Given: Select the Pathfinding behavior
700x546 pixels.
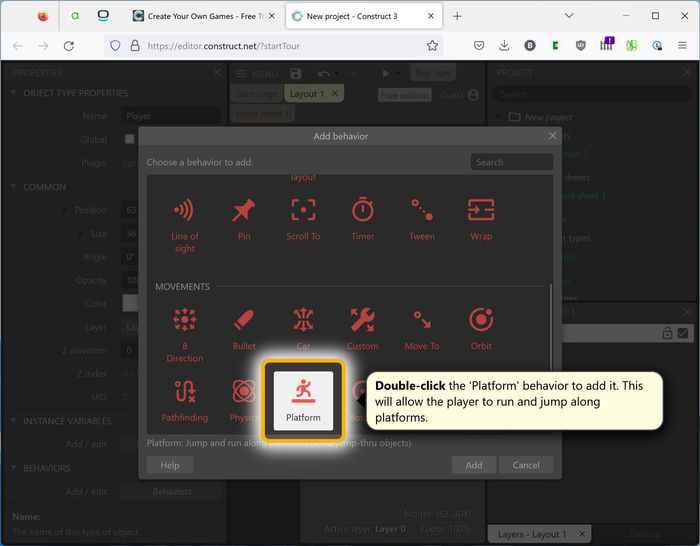Looking at the screenshot, I should [x=184, y=400].
